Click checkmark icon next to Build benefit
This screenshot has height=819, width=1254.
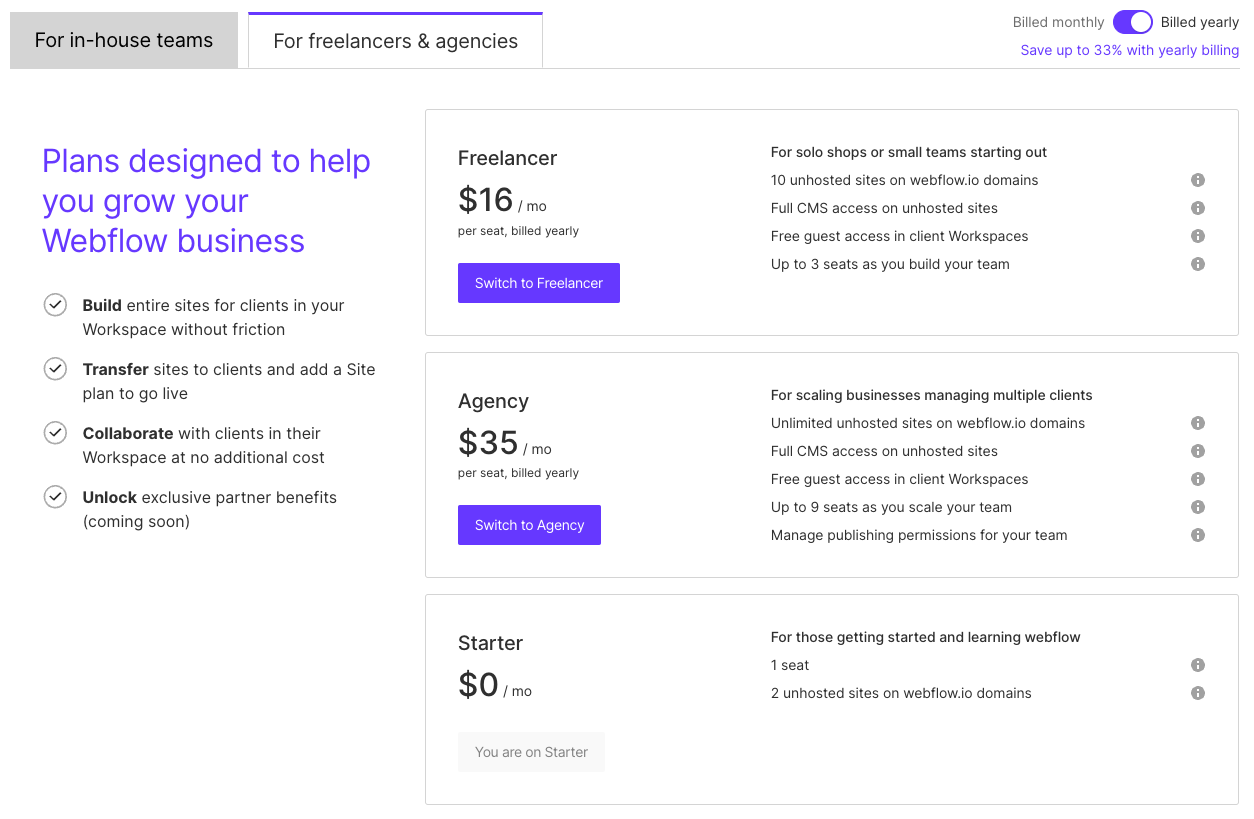click(55, 304)
